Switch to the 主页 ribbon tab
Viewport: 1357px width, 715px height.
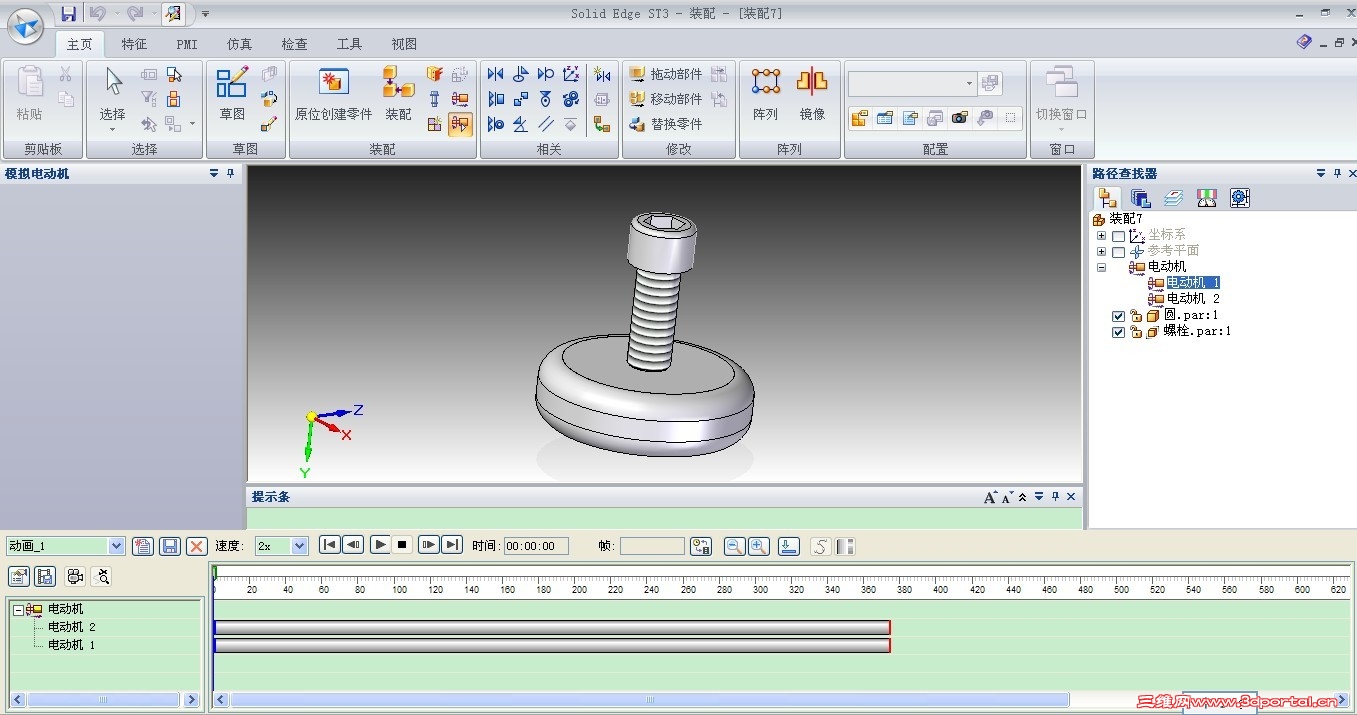pyautogui.click(x=79, y=44)
